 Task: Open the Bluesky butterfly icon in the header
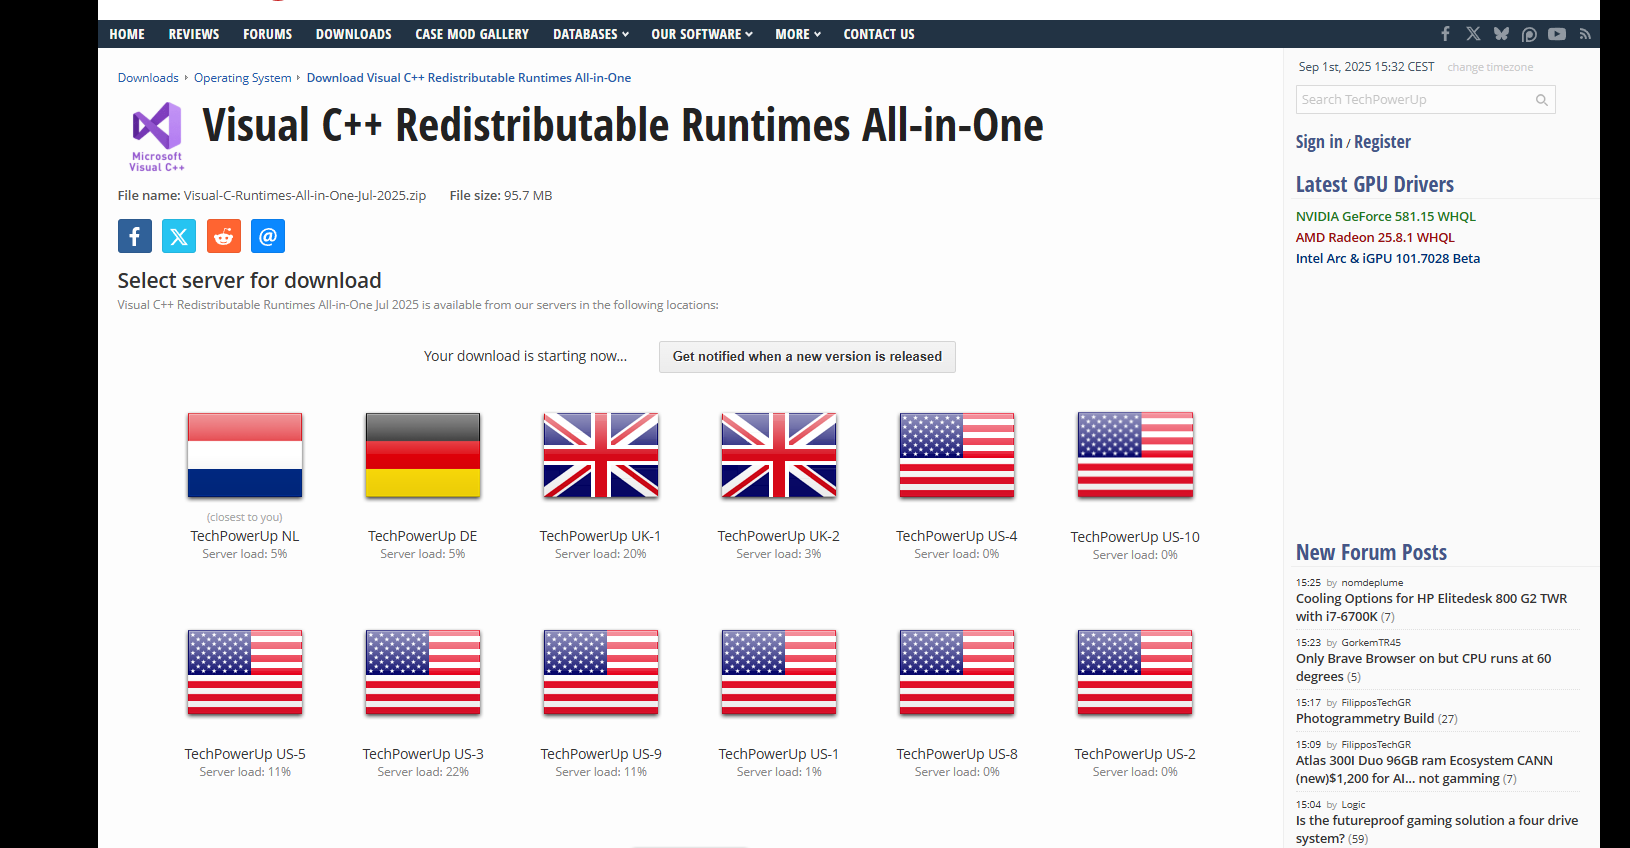click(1501, 34)
